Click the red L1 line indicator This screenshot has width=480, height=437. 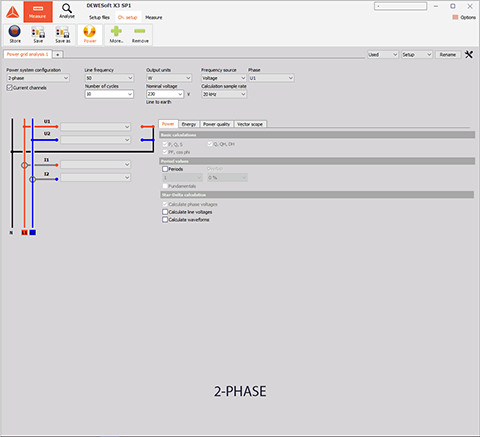click(24, 232)
